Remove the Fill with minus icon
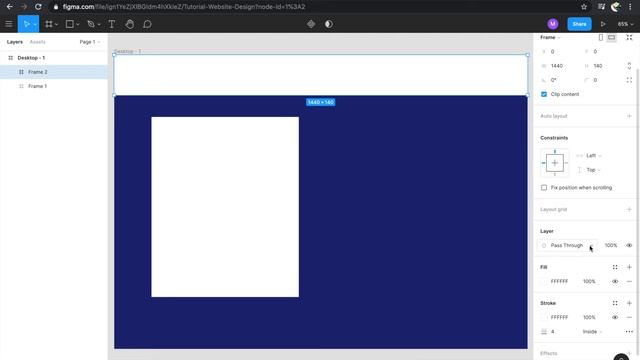The width and height of the screenshot is (640, 360). [x=629, y=281]
